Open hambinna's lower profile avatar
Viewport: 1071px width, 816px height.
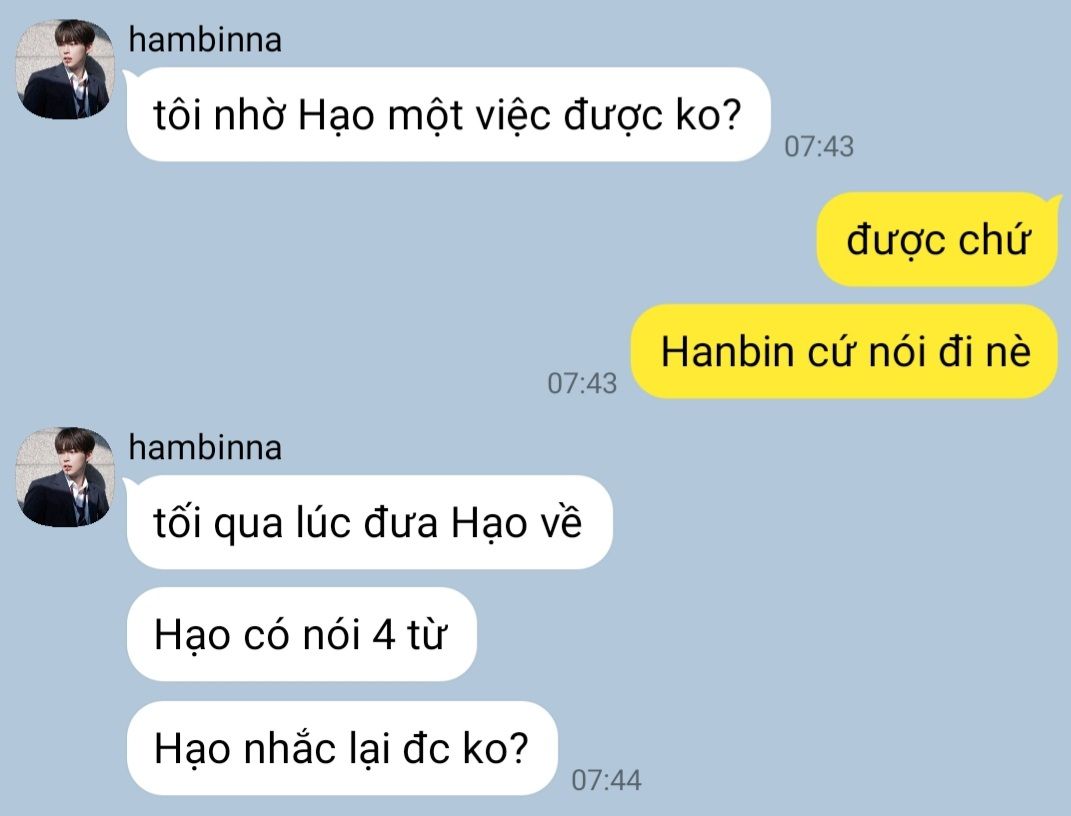tap(65, 477)
